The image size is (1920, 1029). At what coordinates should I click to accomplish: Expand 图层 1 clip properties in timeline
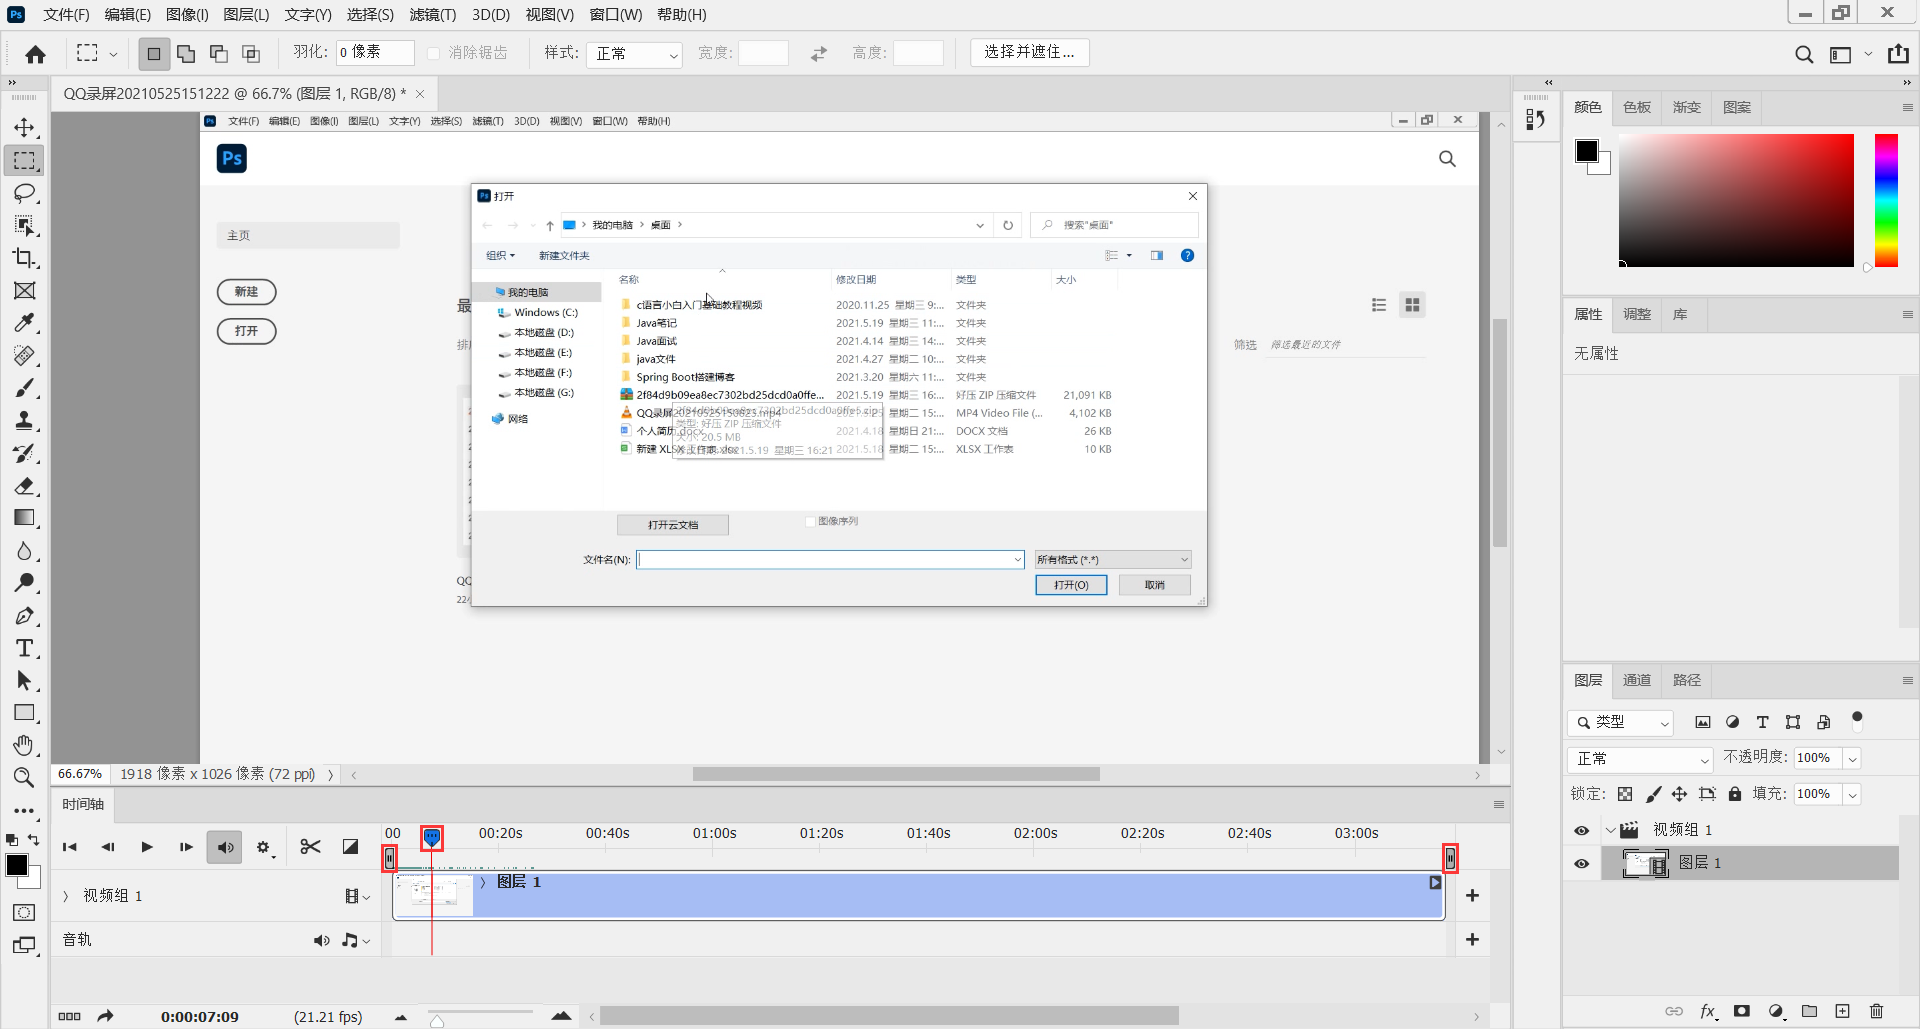(483, 882)
